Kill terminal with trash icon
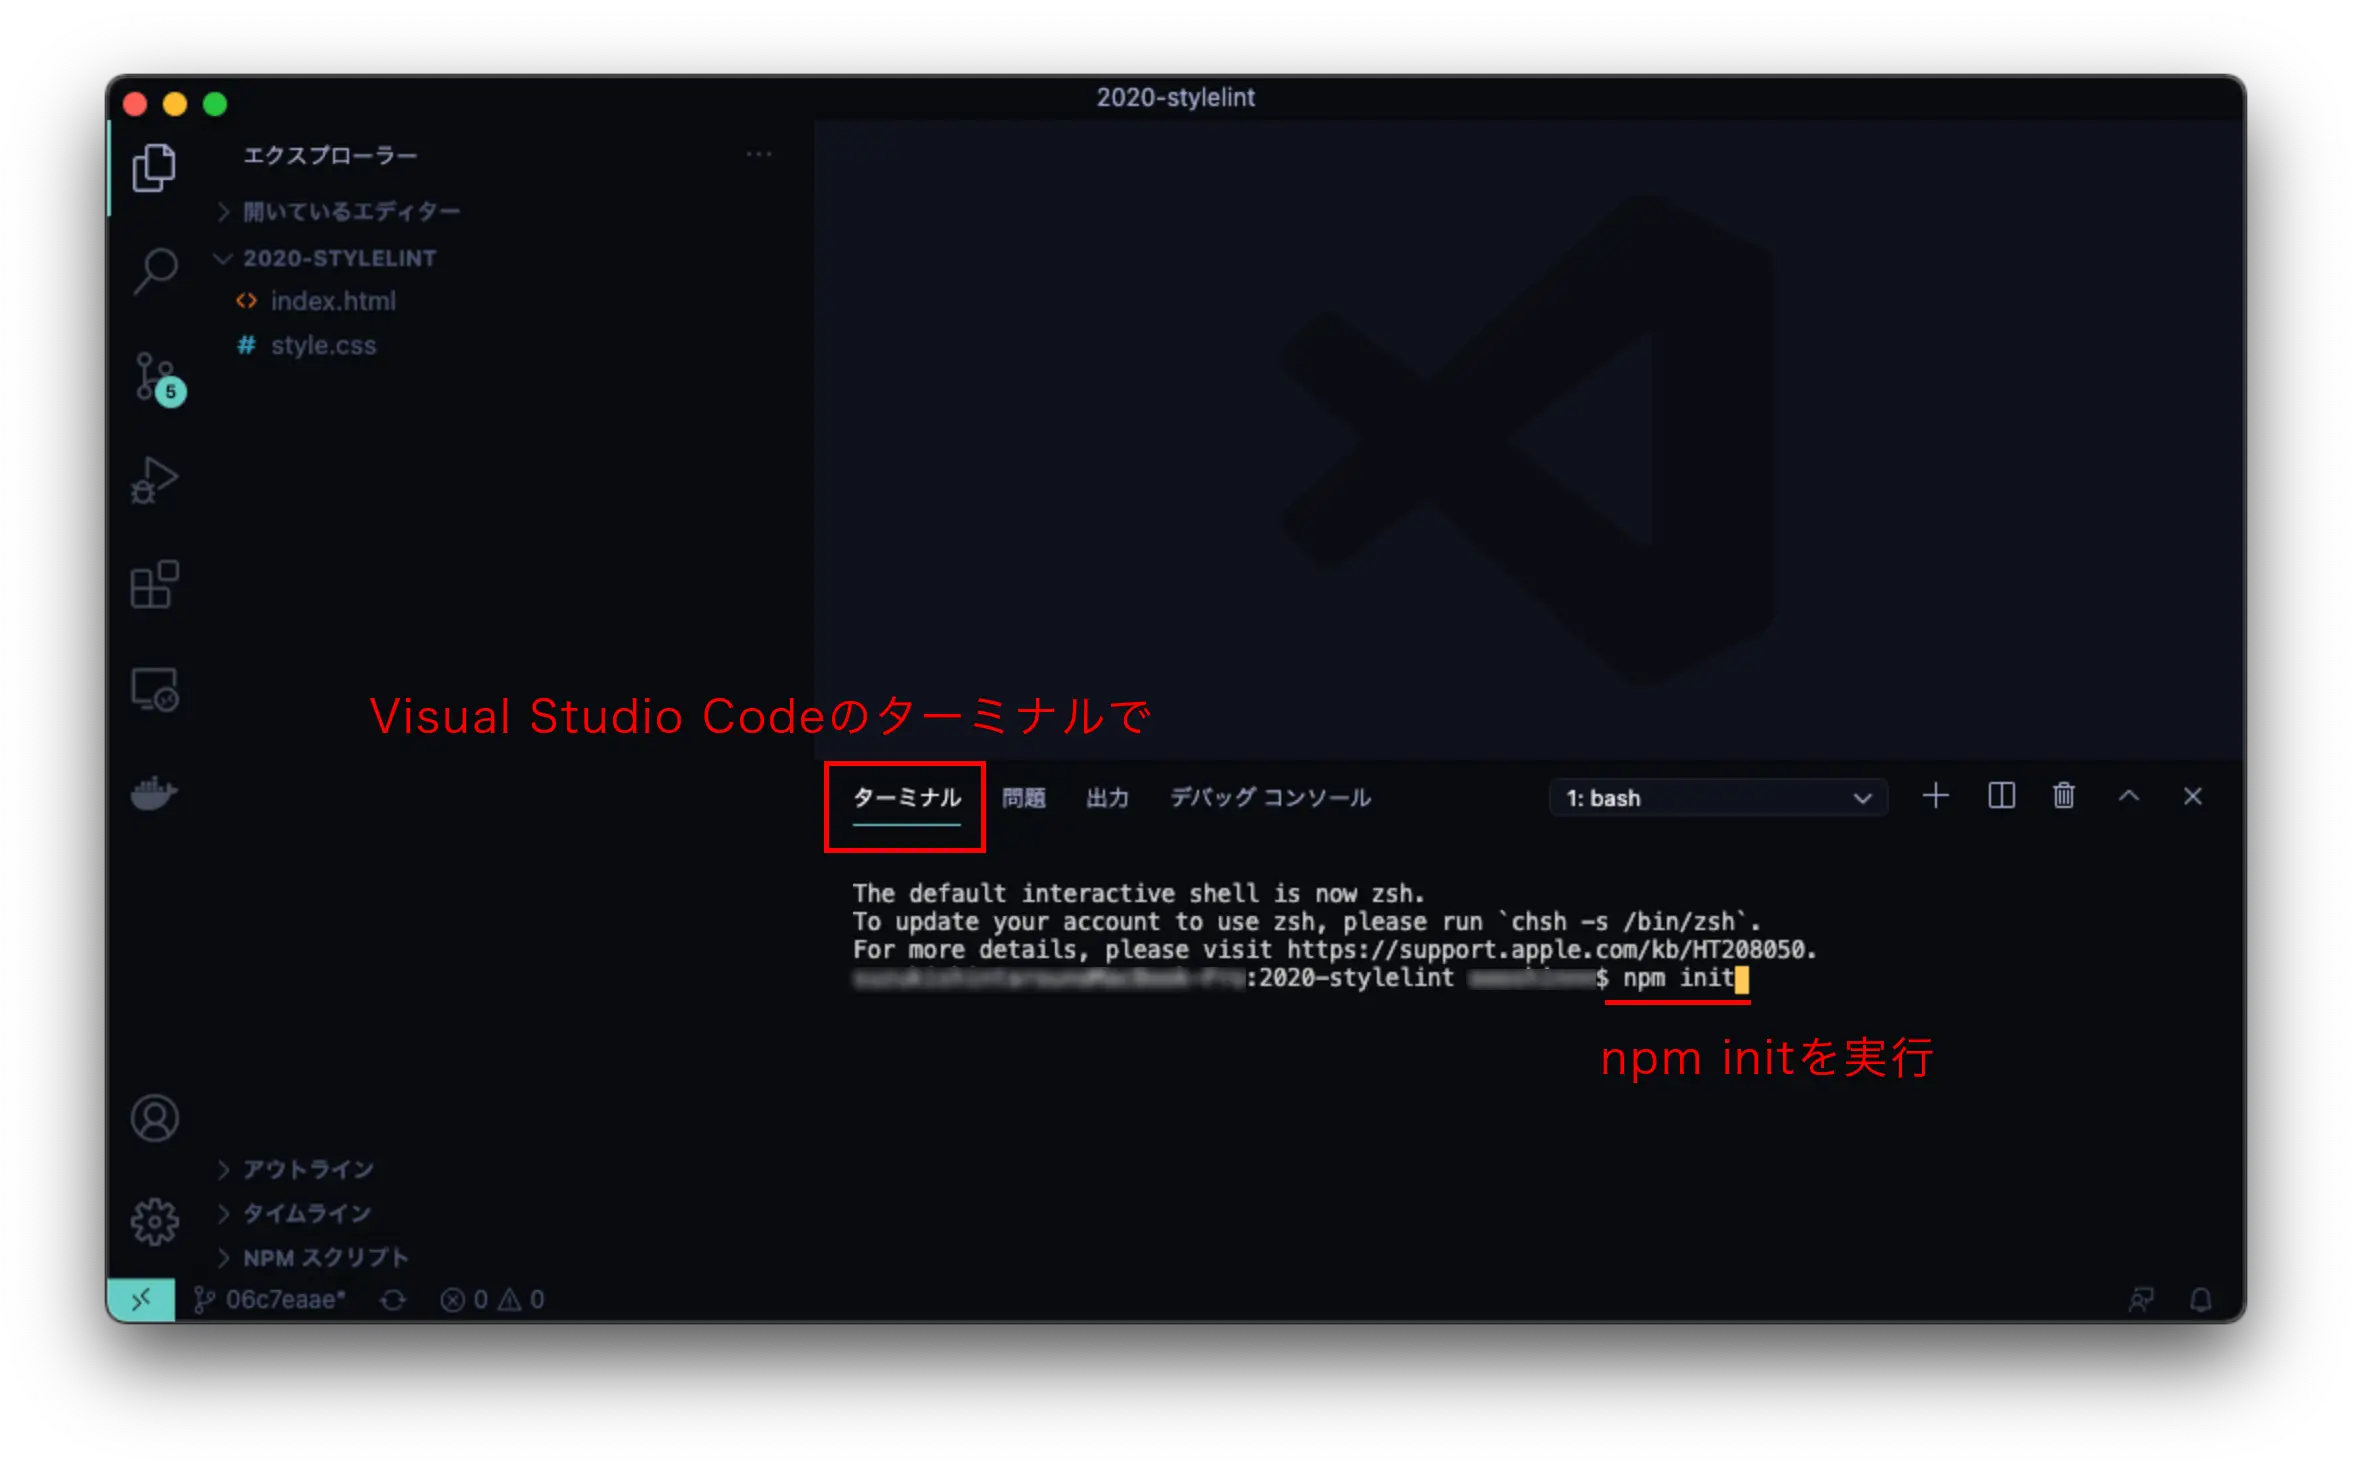This screenshot has width=2362, height=1470. click(2064, 797)
